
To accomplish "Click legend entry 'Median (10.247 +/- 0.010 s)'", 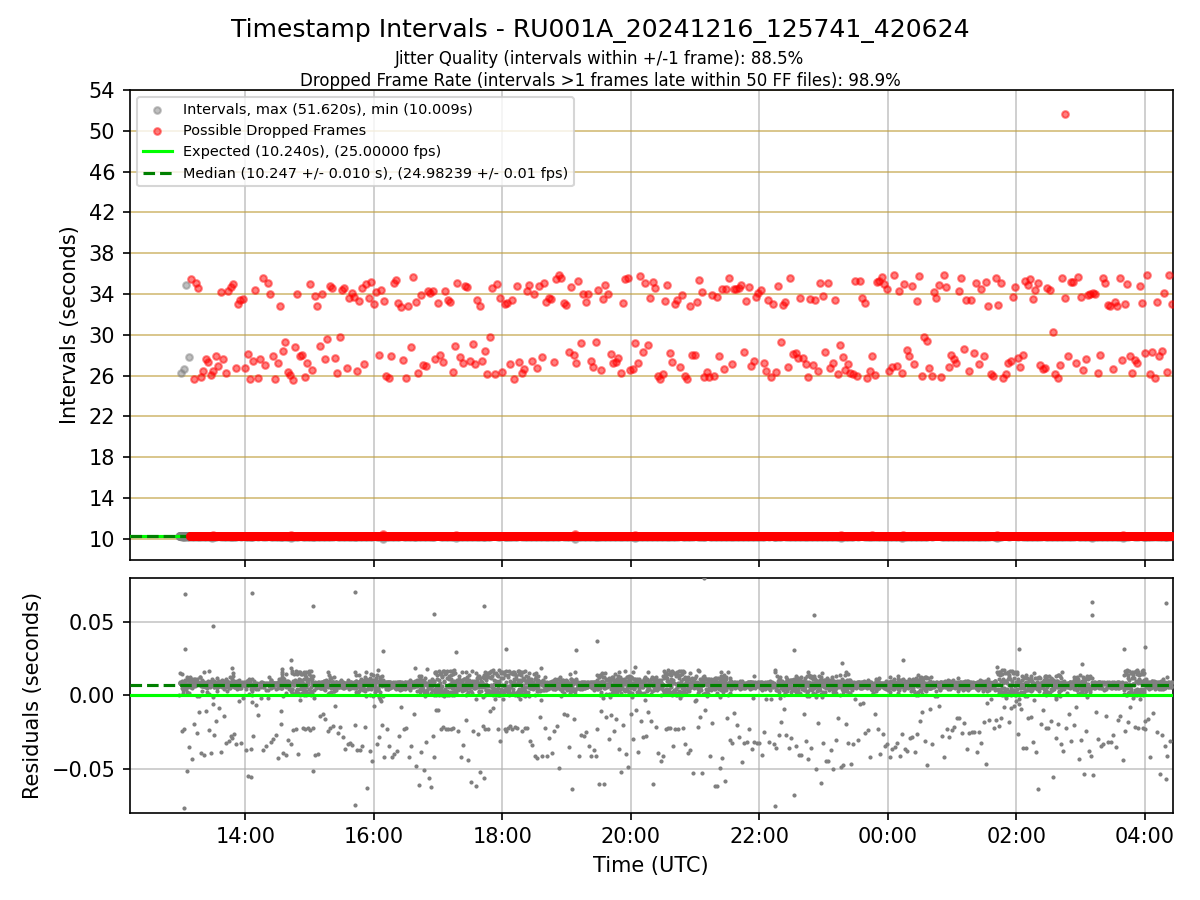I will pos(376,173).
